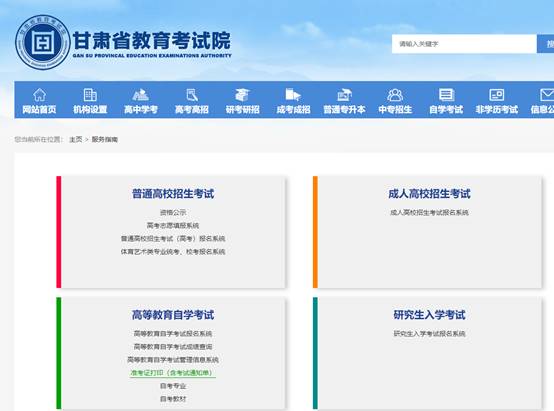Click the building icon above 机构设置

coord(90,94)
